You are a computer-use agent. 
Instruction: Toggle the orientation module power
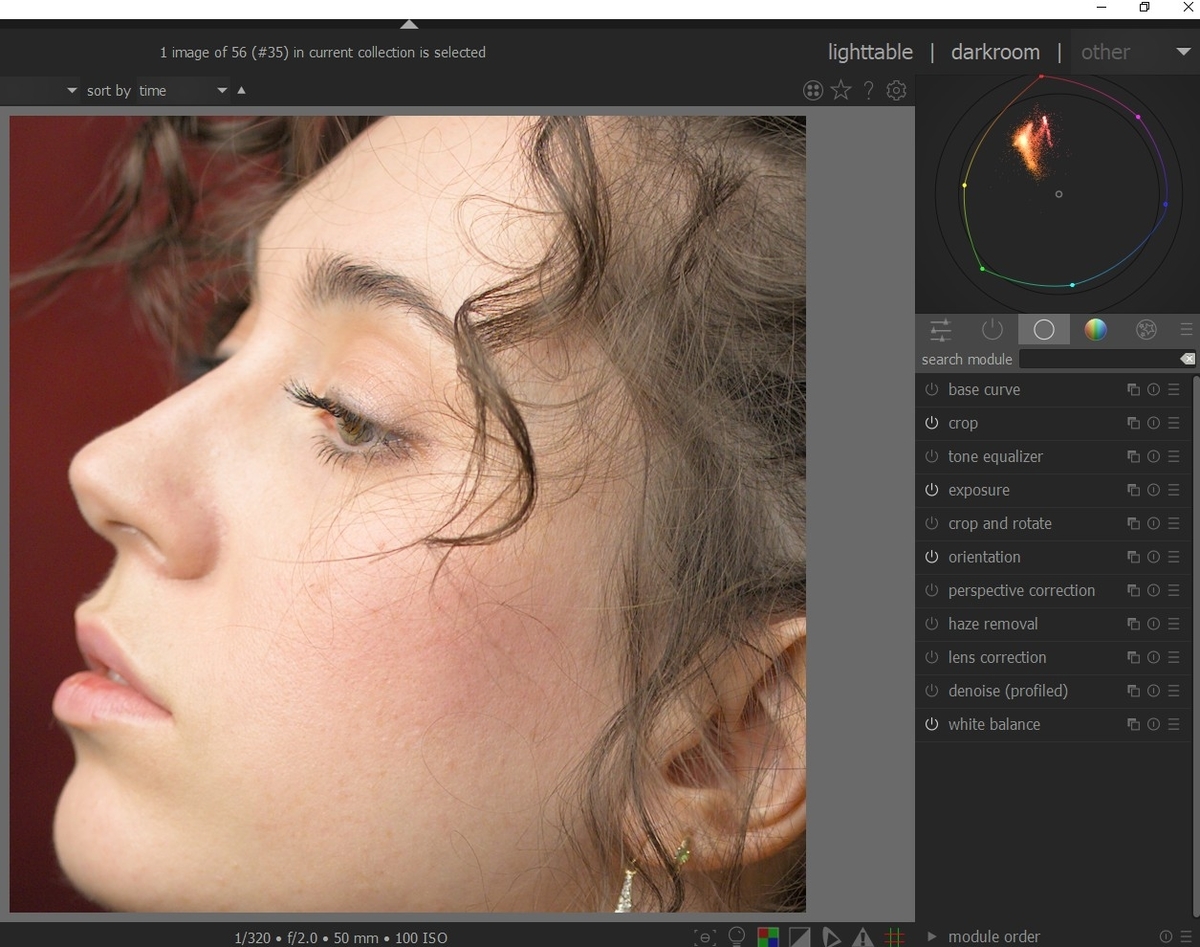click(931, 557)
